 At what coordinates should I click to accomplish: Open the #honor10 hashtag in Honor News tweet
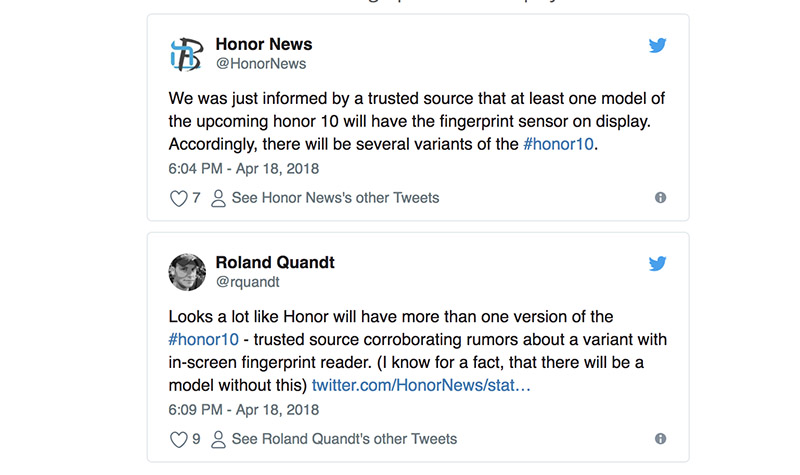tap(558, 144)
